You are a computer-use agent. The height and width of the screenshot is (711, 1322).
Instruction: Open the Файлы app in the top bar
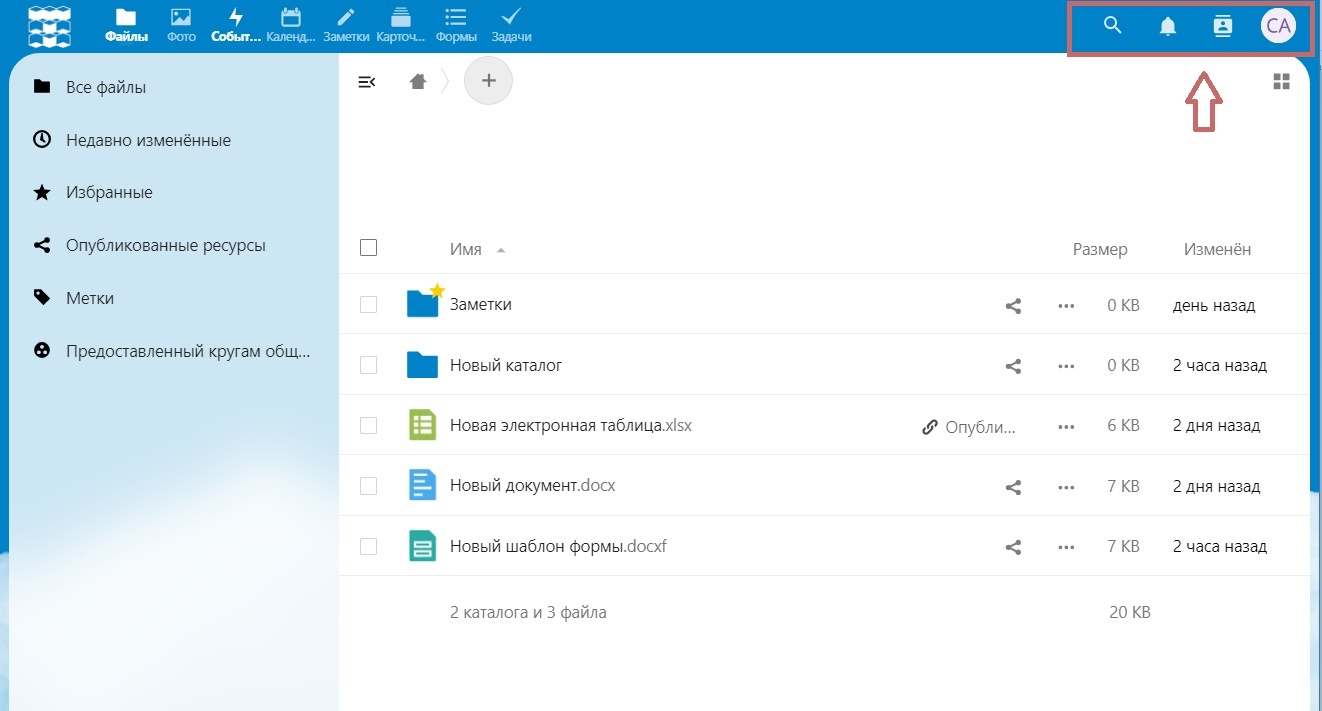(126, 25)
